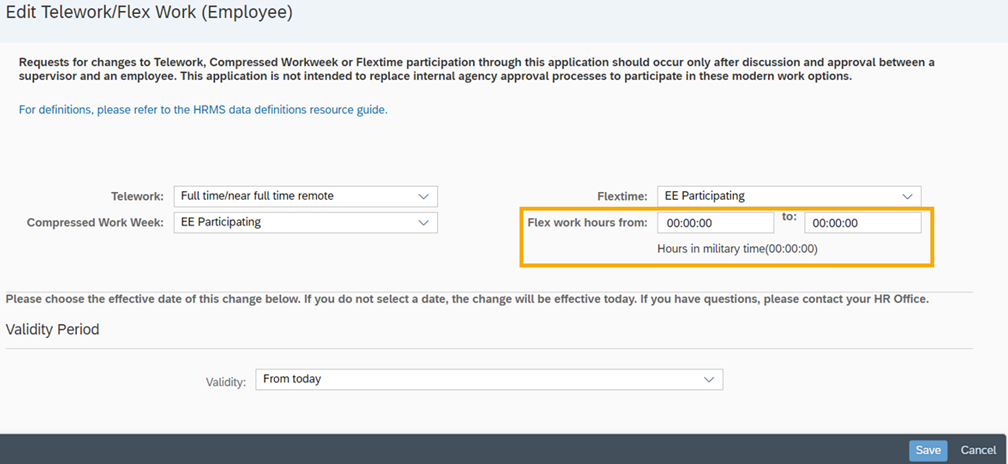Screen dimensions: 1008x464
Task: Click the Compressed Work Week chevron arrow
Action: (423, 222)
